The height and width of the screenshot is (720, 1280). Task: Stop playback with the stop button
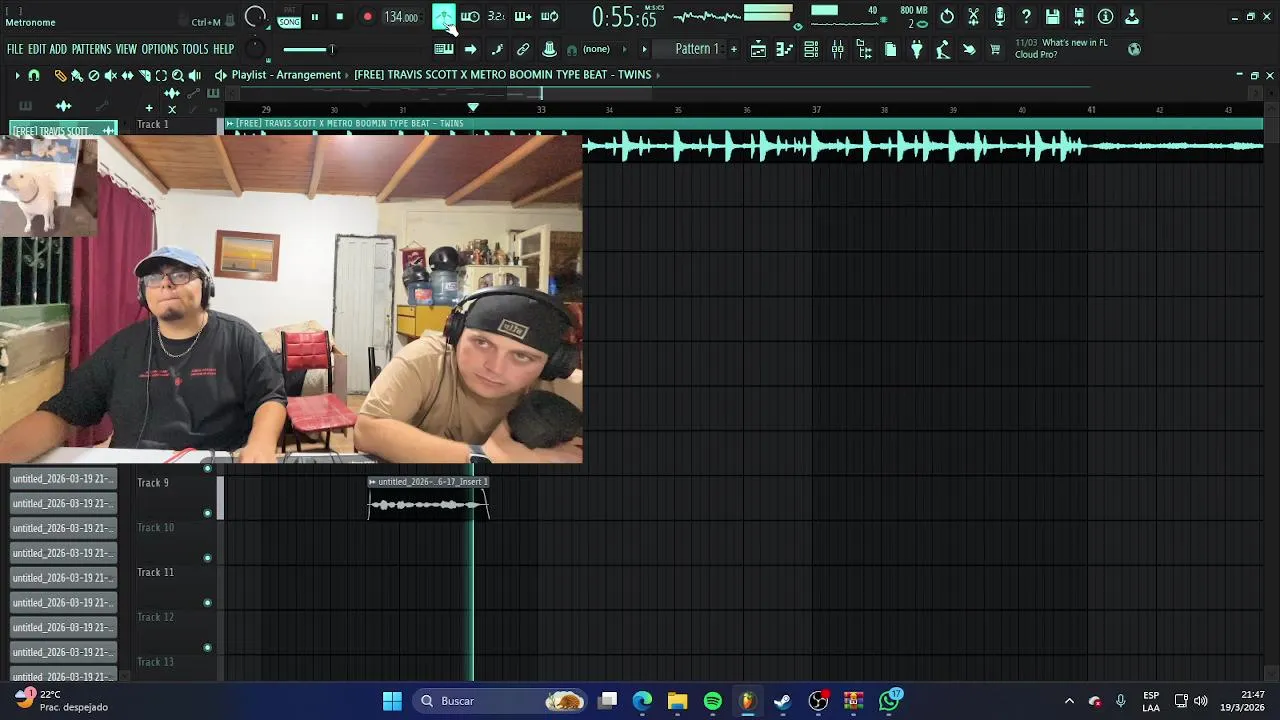click(x=340, y=16)
